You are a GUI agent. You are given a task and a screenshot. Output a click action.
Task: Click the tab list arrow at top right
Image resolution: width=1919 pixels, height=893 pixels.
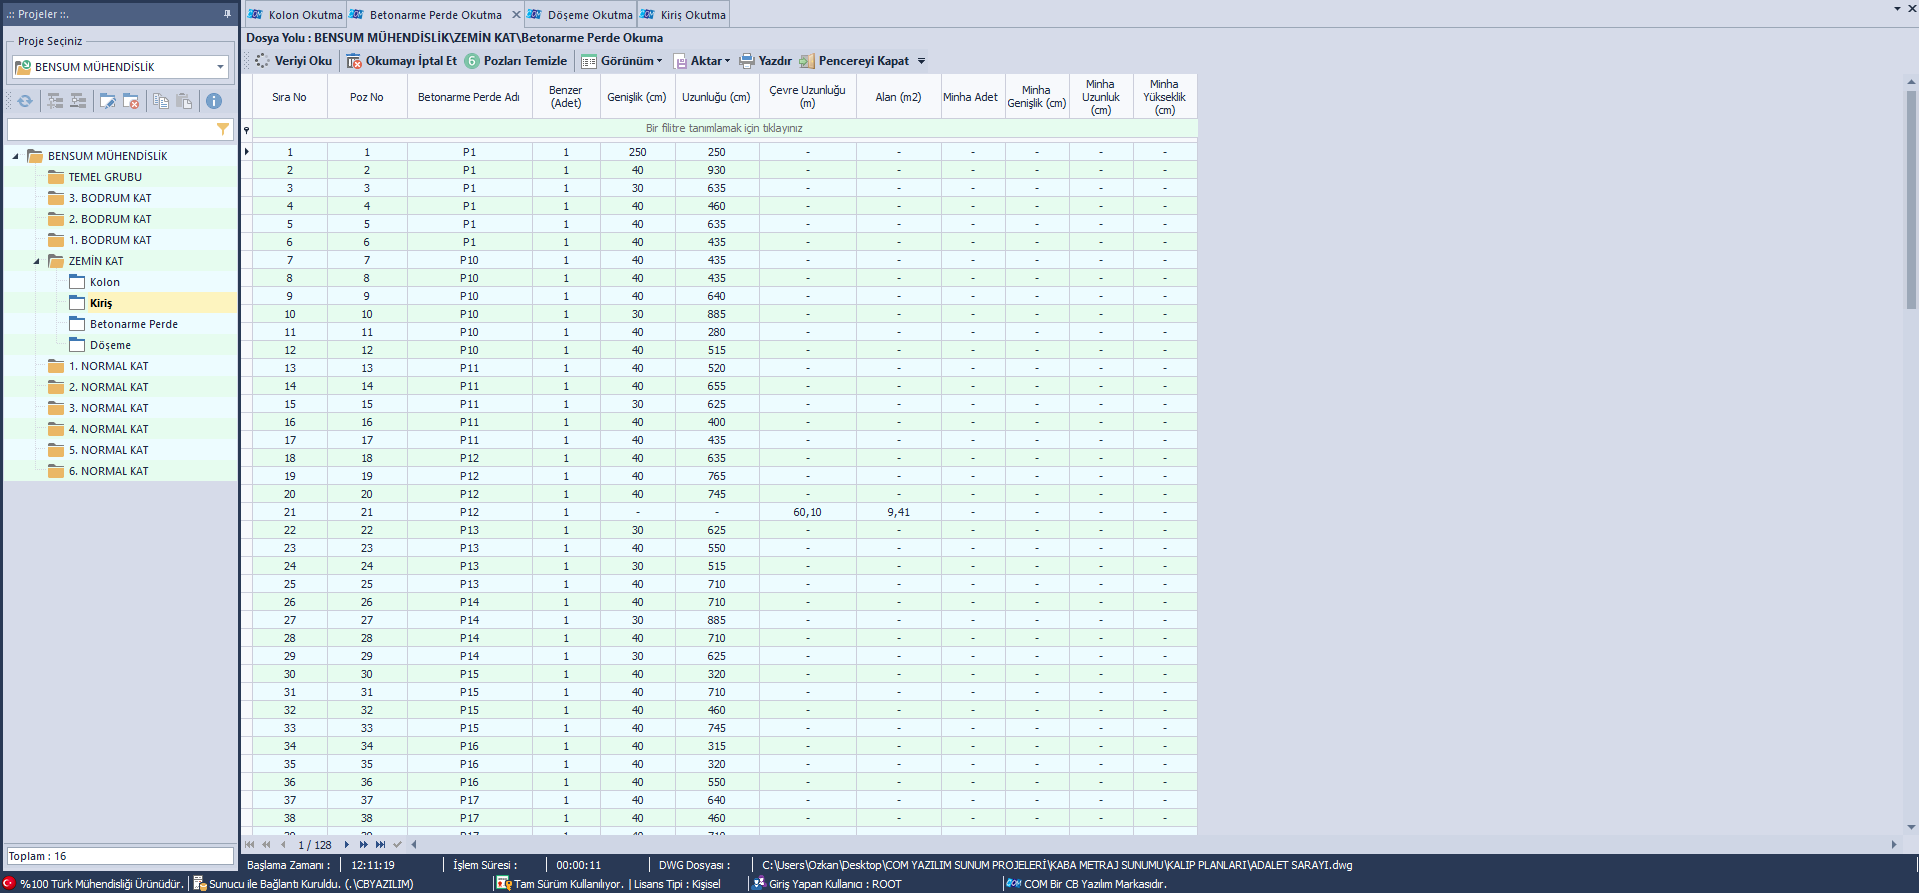click(1898, 9)
